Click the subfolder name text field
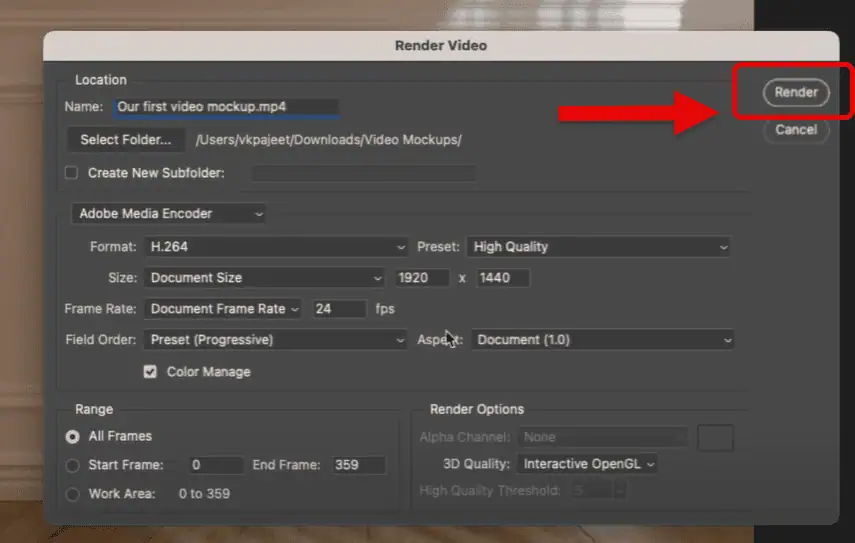 coord(348,173)
